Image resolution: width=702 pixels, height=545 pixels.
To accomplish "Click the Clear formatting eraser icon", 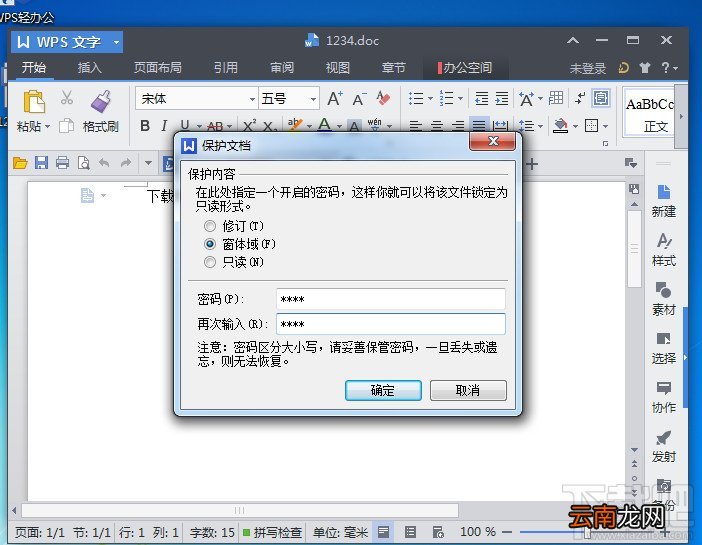I will tap(383, 99).
